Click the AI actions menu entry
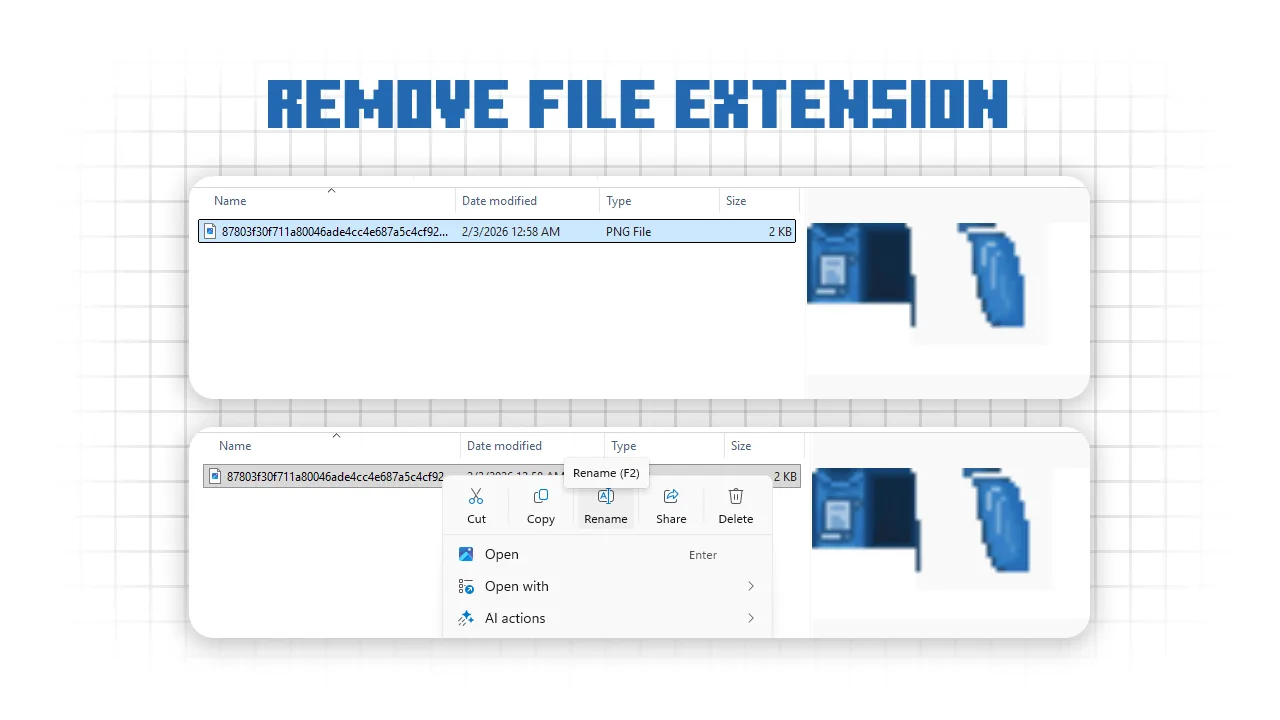This screenshot has height=720, width=1280. (x=515, y=618)
